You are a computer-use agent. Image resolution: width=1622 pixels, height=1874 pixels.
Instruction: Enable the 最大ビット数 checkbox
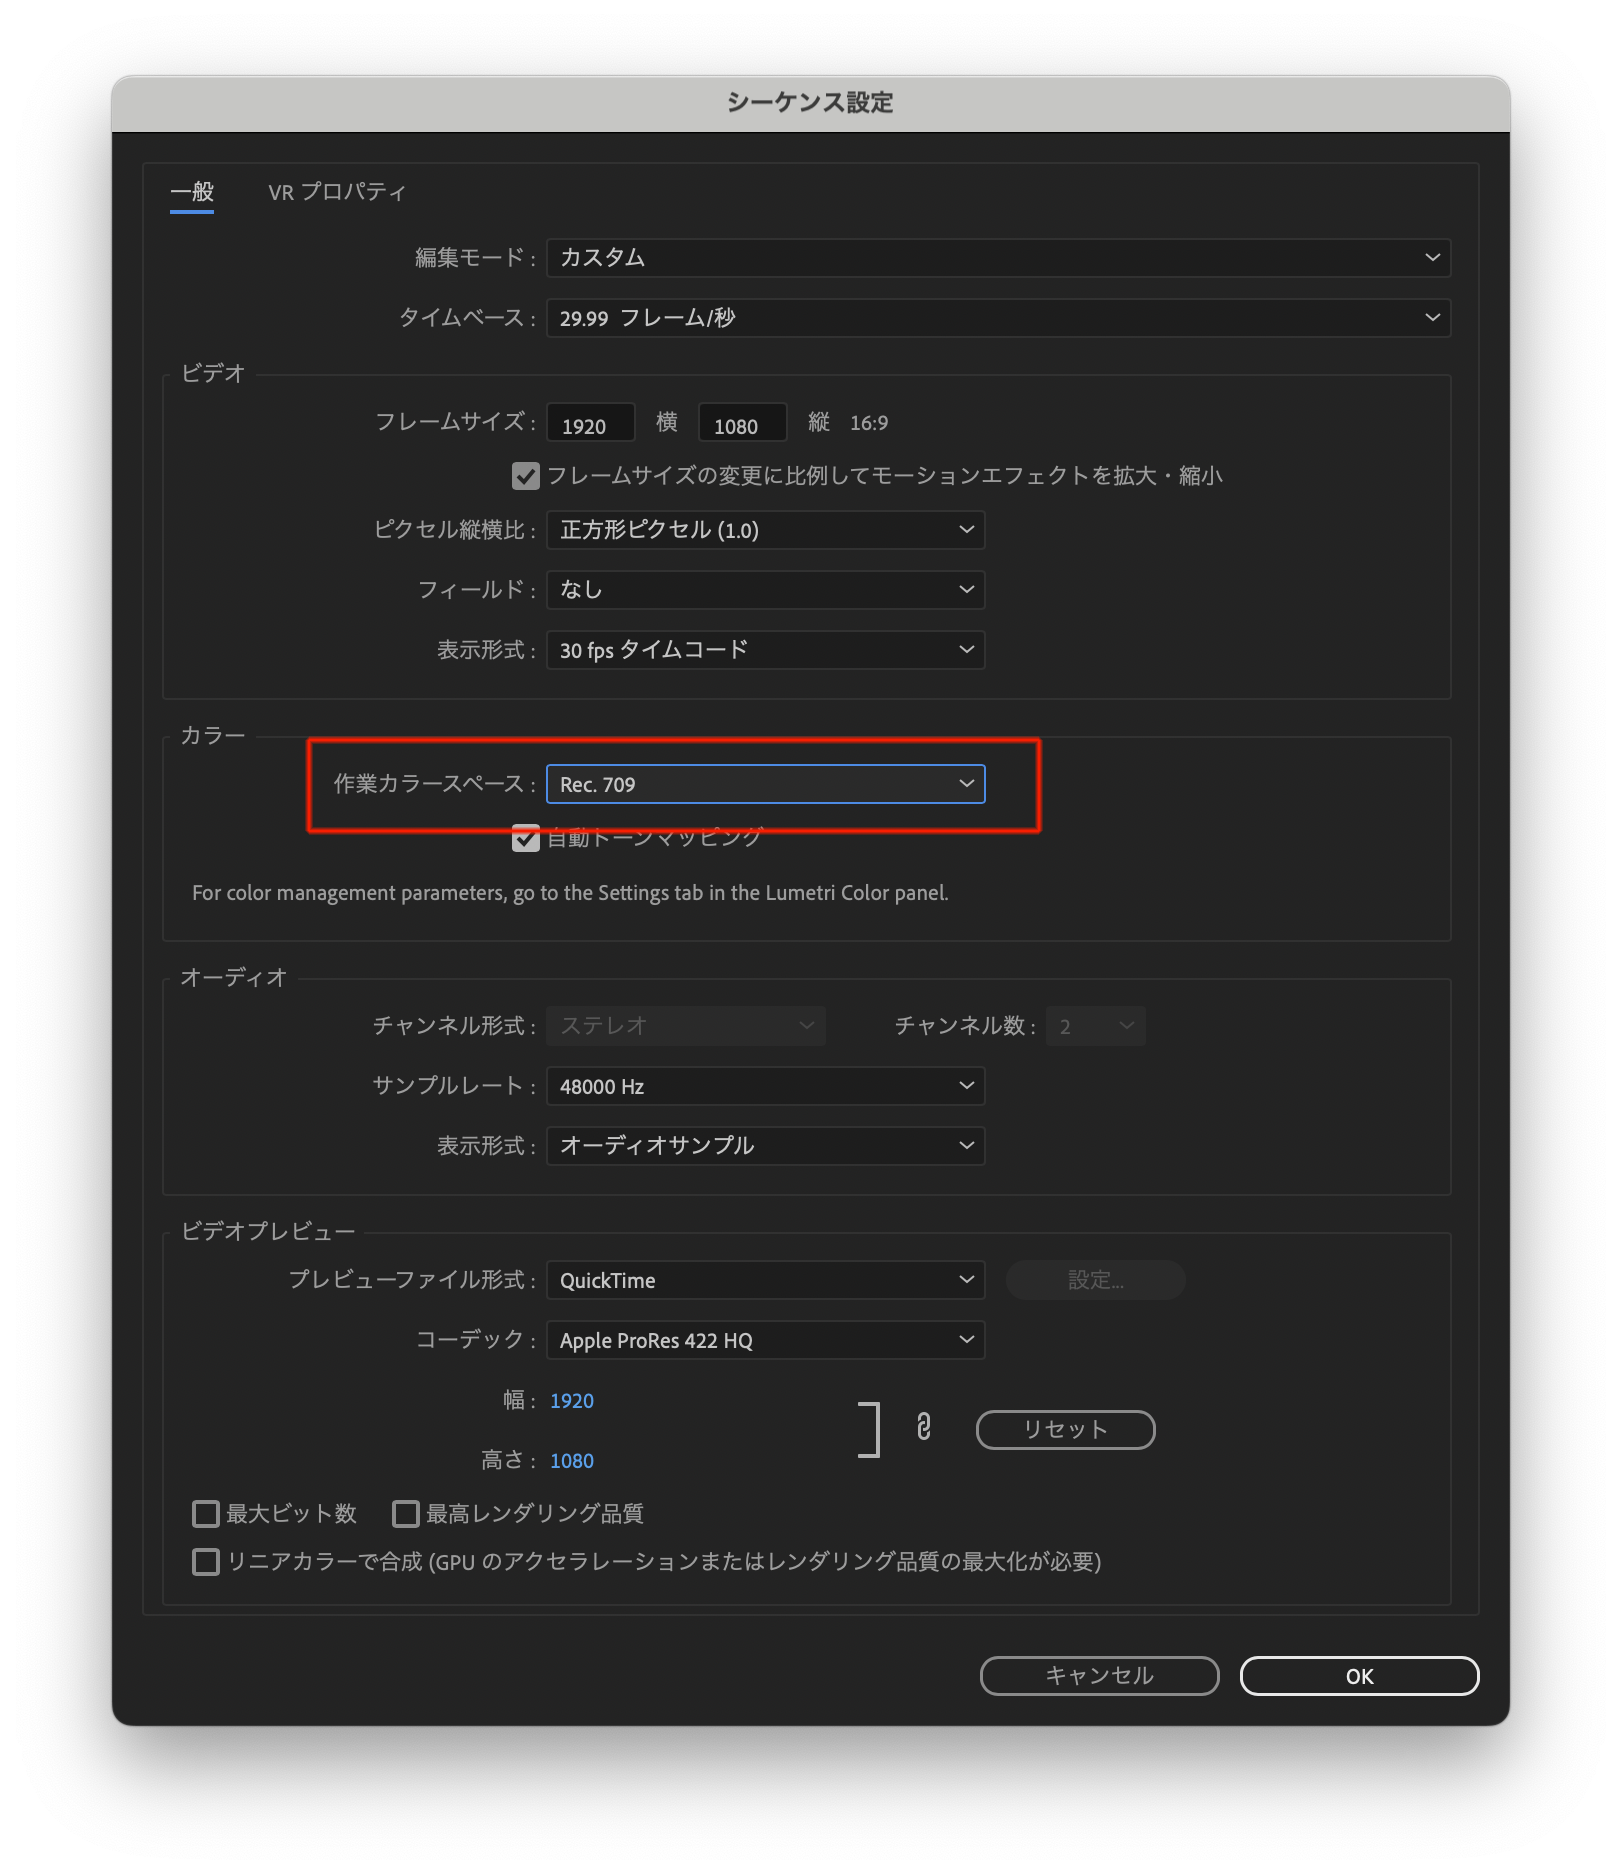pyautogui.click(x=206, y=1514)
